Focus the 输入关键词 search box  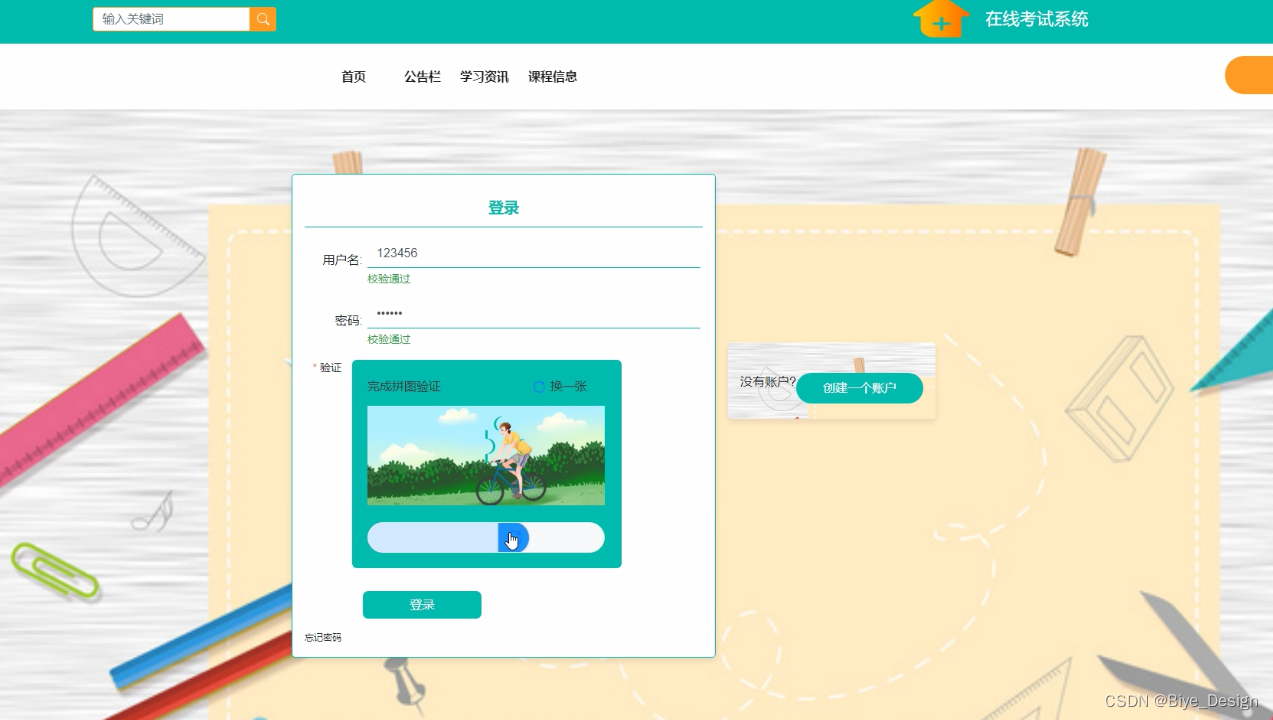click(x=171, y=19)
